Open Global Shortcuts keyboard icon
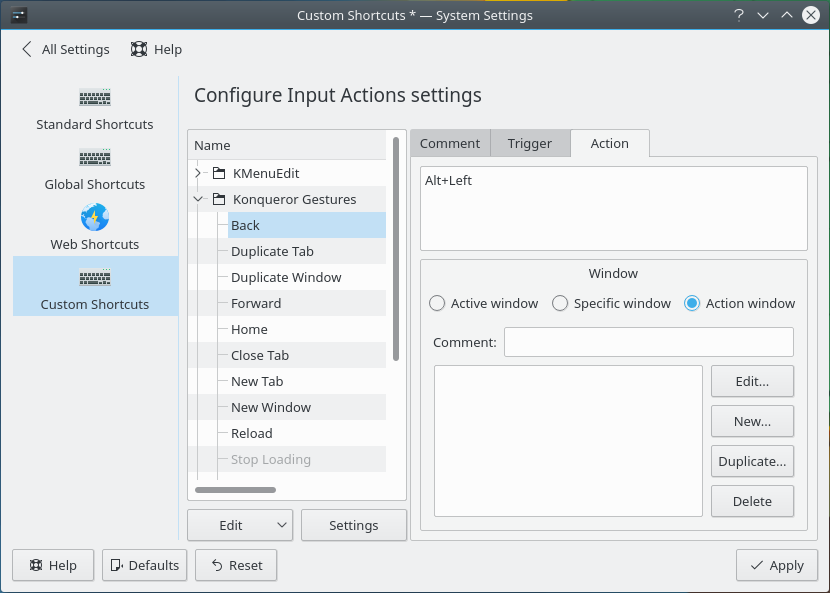Image resolution: width=830 pixels, height=593 pixels. coord(95,158)
